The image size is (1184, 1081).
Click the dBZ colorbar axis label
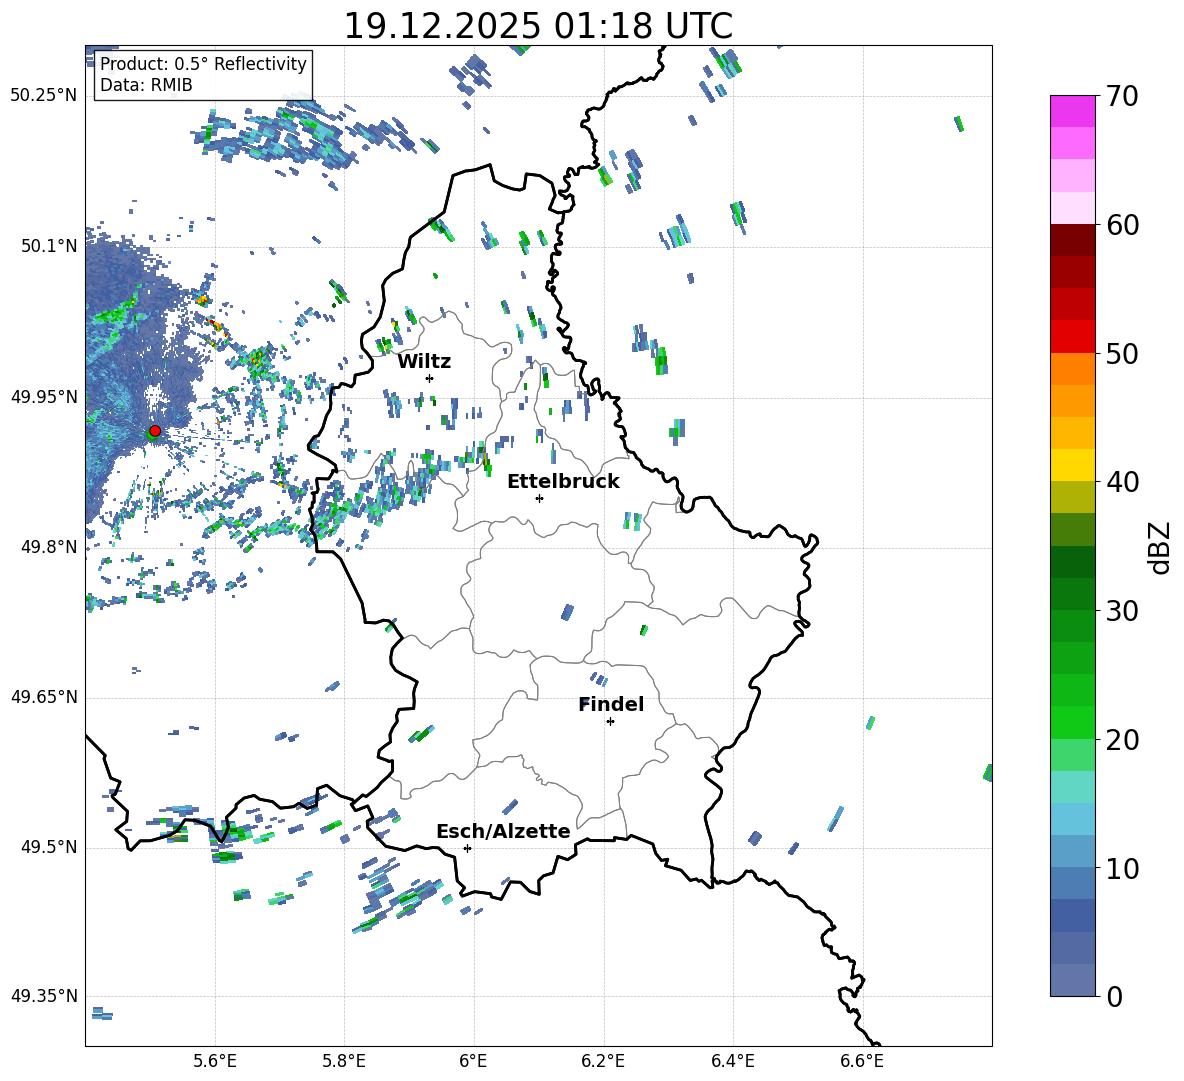click(x=1160, y=547)
